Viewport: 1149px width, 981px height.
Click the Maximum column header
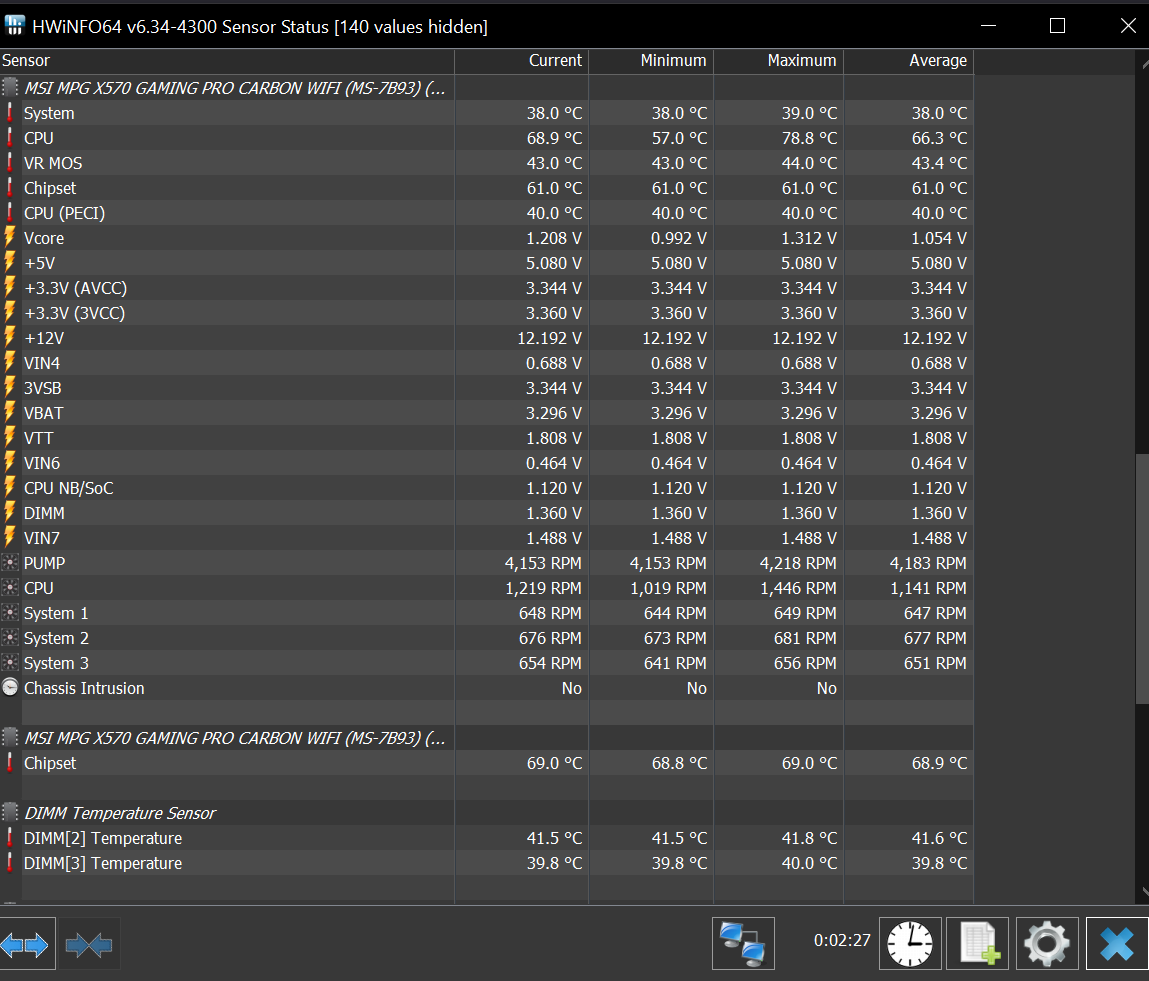click(779, 61)
